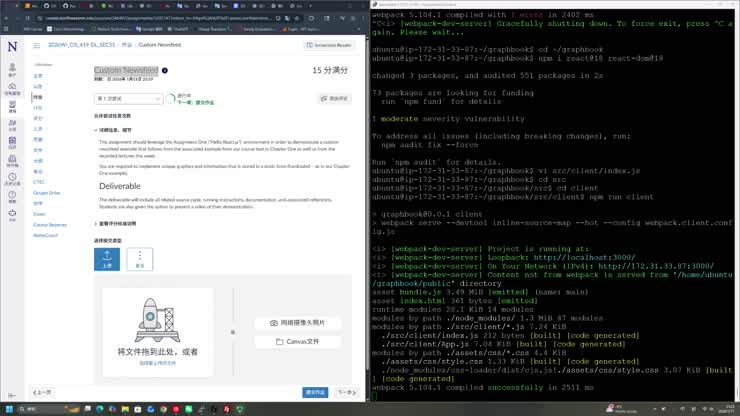Screen dimensions: 740x416
Task: Click the info badge beside Custom Newsfeed title
Action: 165,70
